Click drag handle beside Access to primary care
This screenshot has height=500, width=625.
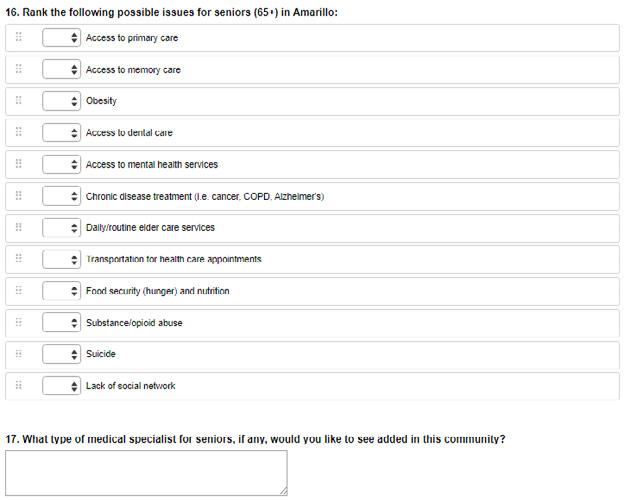click(19, 37)
